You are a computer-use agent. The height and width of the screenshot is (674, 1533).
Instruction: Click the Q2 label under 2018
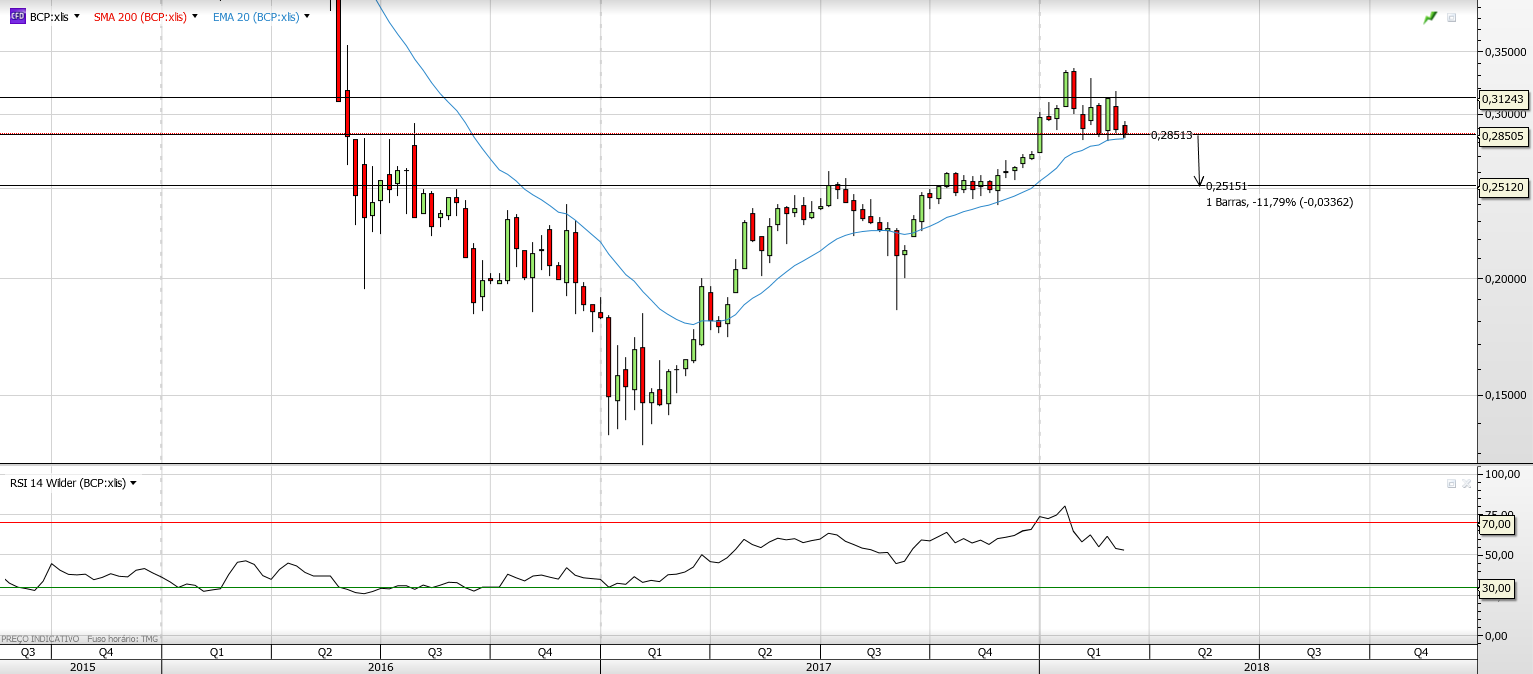click(1205, 652)
